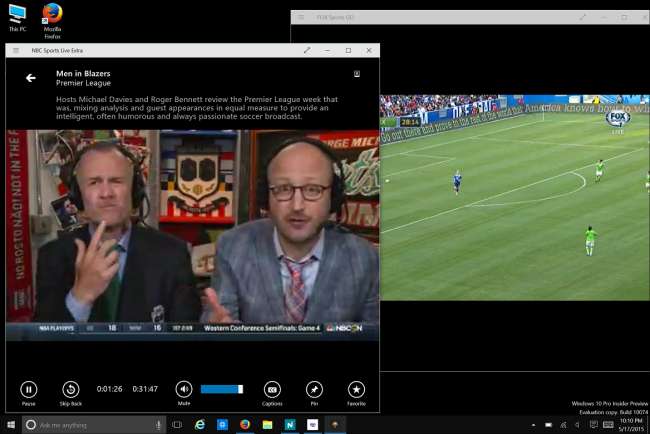The image size is (650, 434).
Task: Click the white tile app icon on taskbar
Action: (313, 425)
